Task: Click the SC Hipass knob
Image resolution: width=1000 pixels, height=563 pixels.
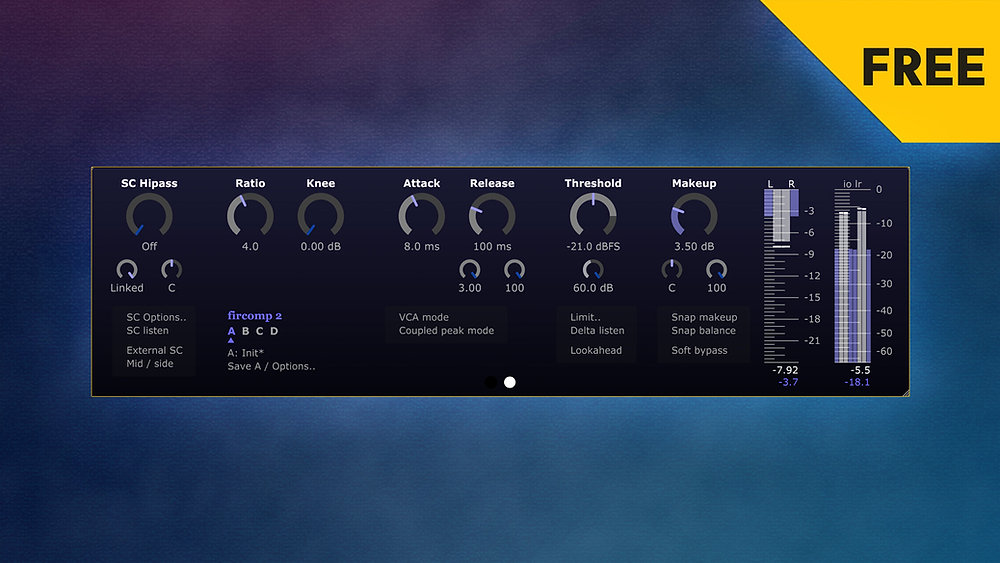Action: (149, 217)
